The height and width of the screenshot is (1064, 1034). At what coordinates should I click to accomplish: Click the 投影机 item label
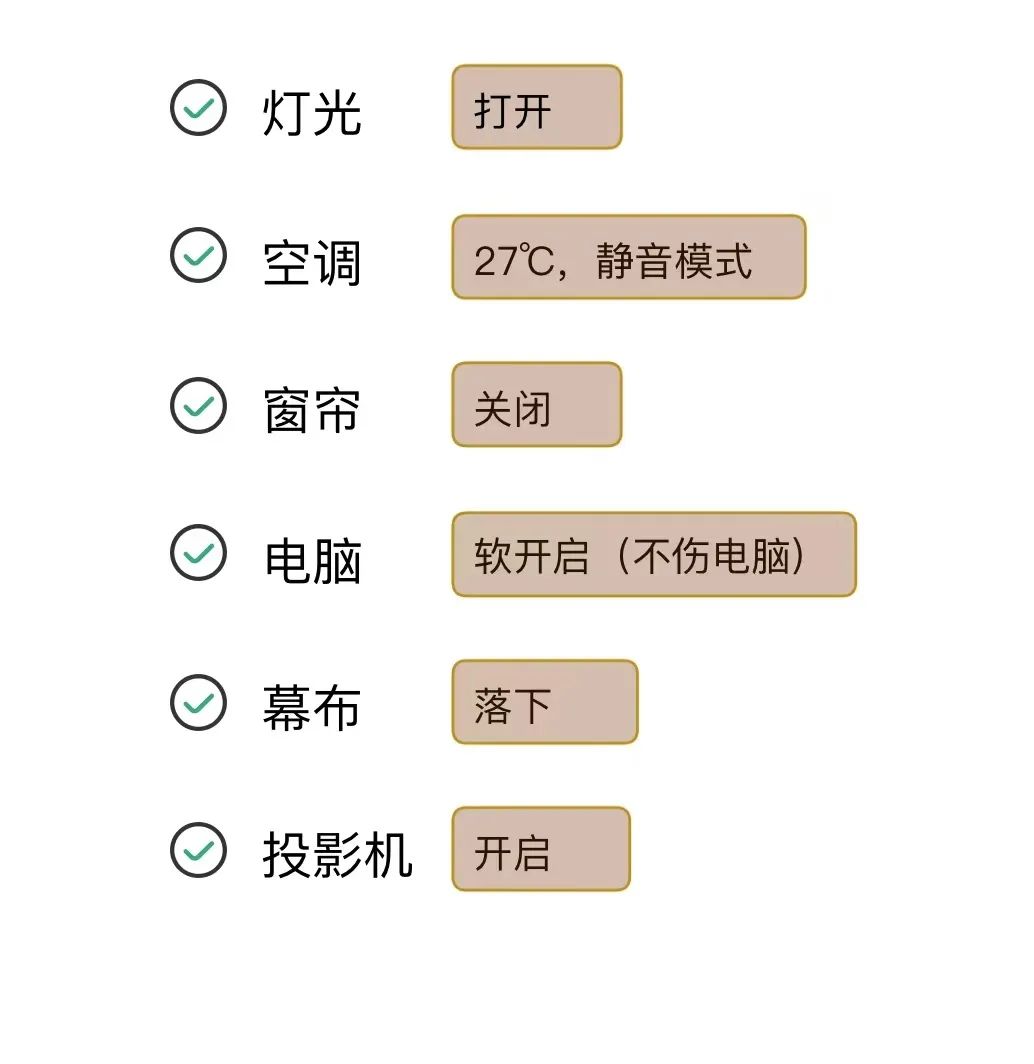(337, 855)
